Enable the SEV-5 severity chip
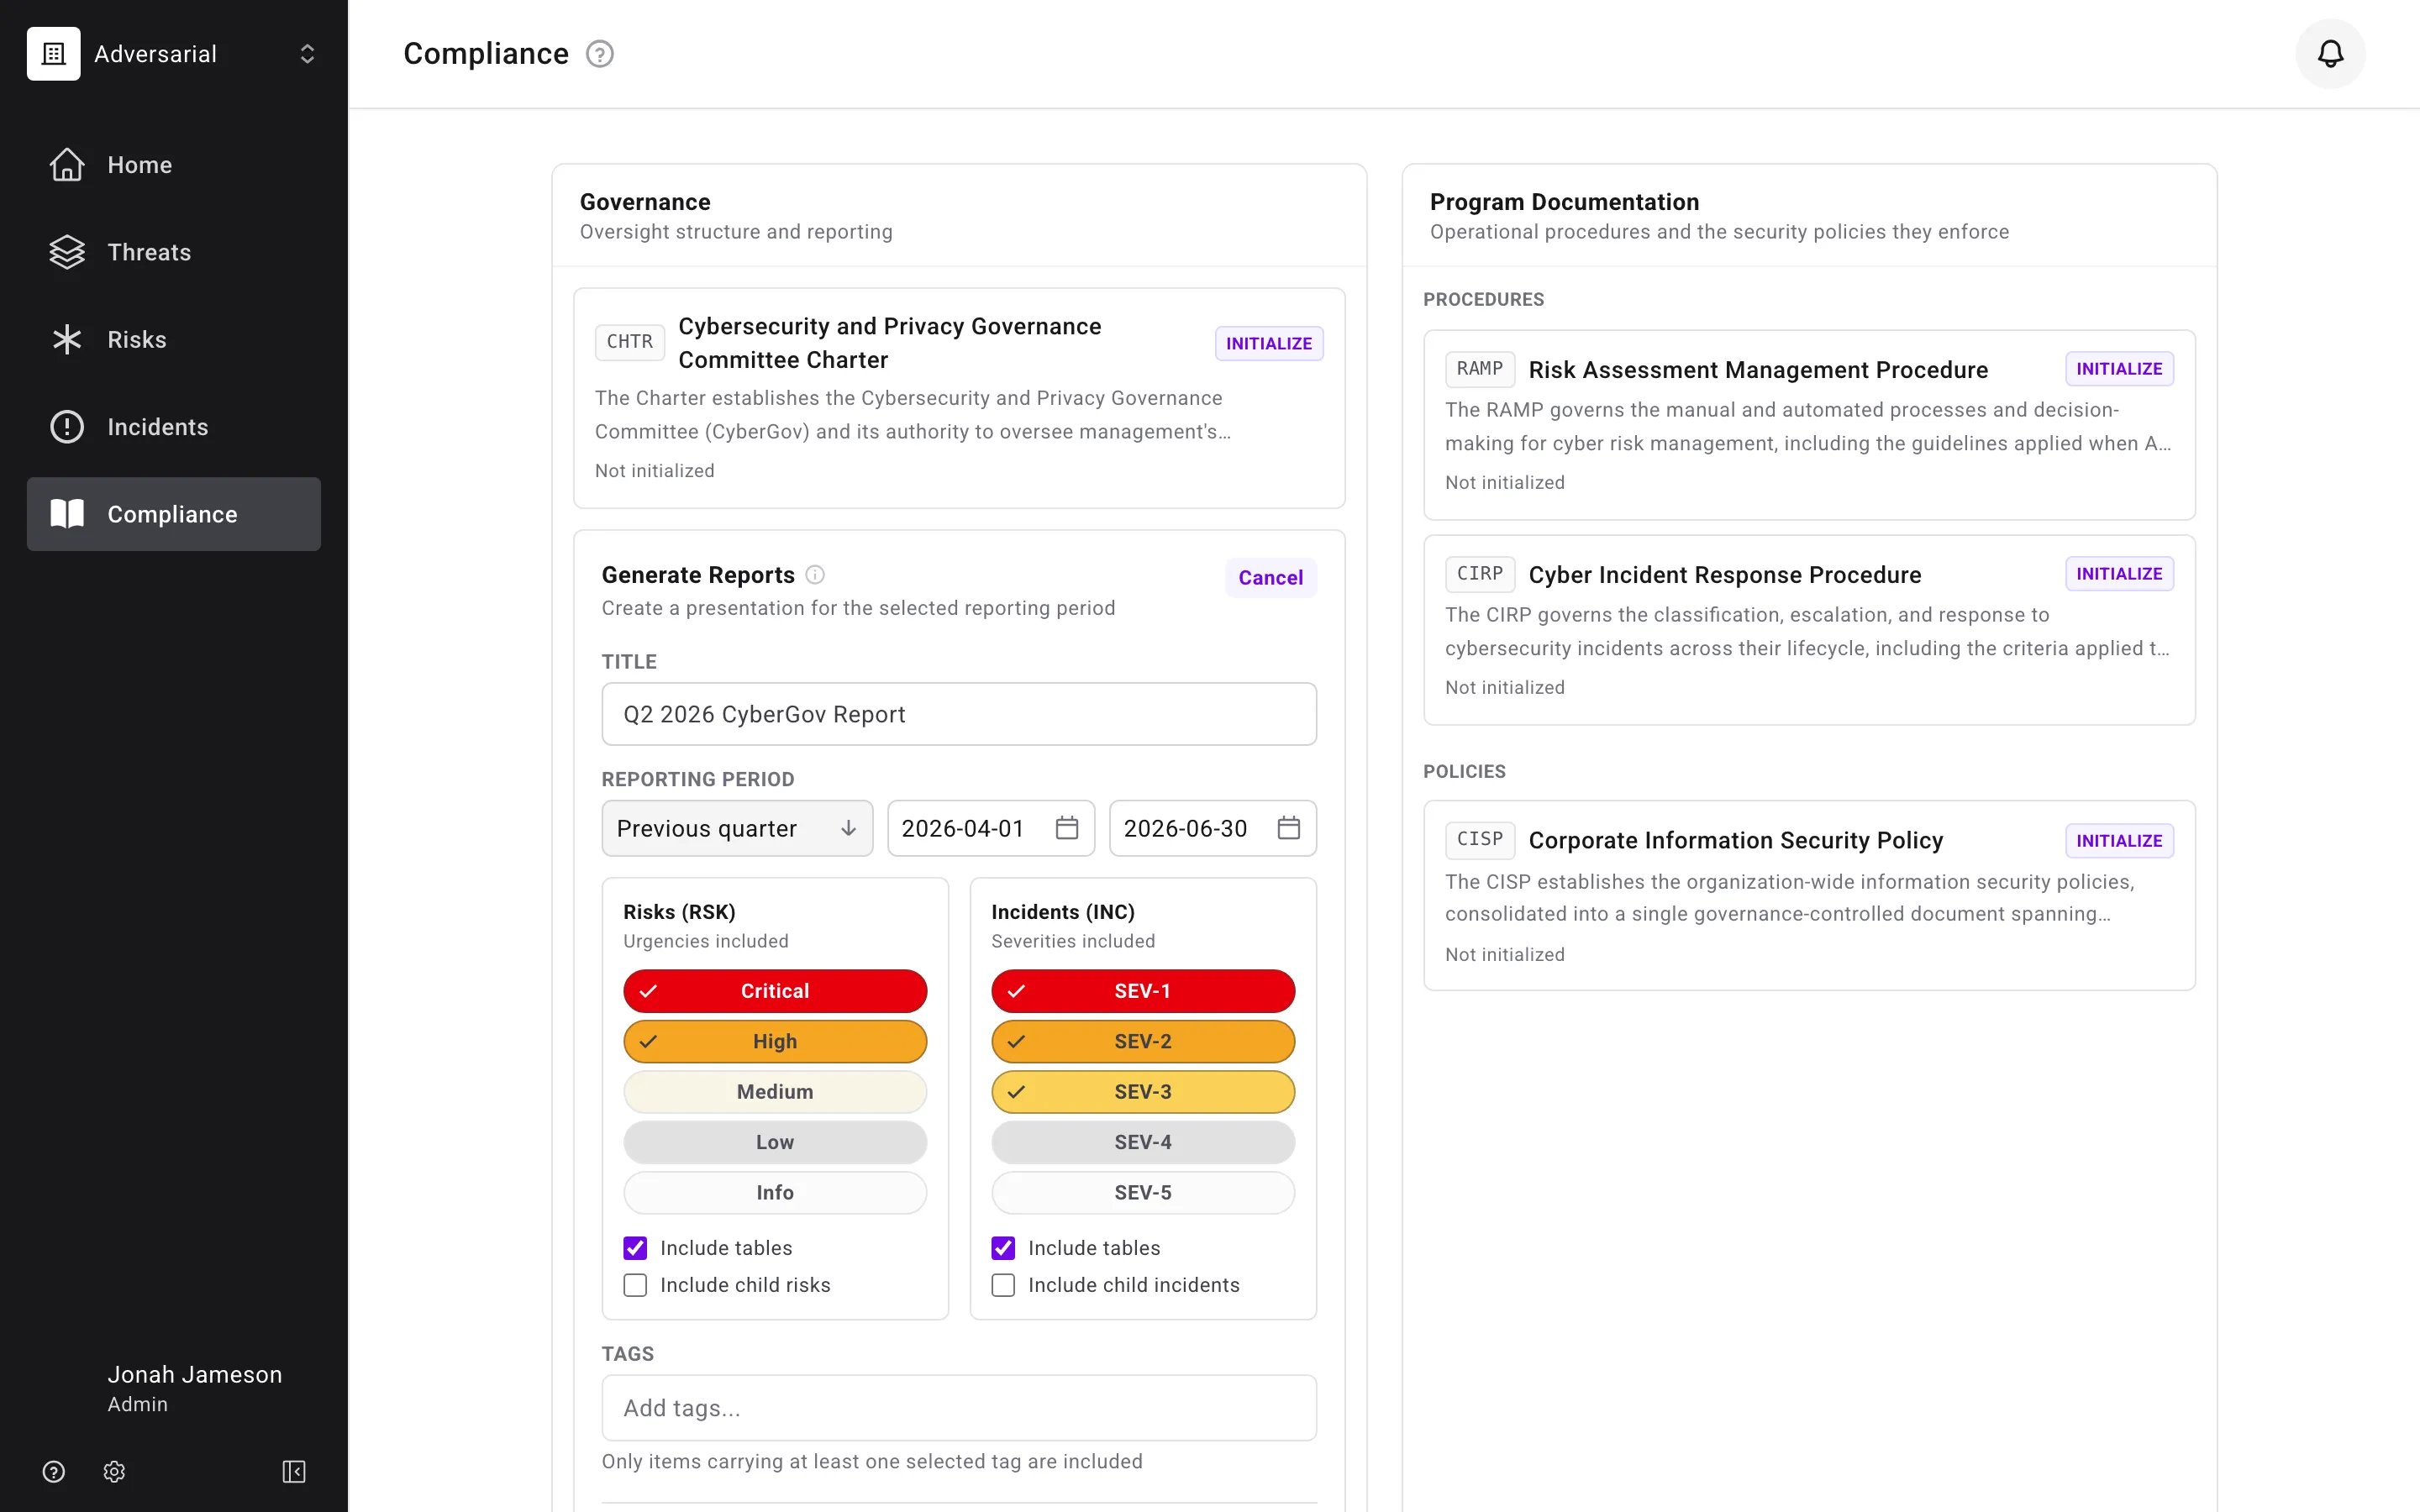This screenshot has width=2420, height=1512. (x=1143, y=1192)
